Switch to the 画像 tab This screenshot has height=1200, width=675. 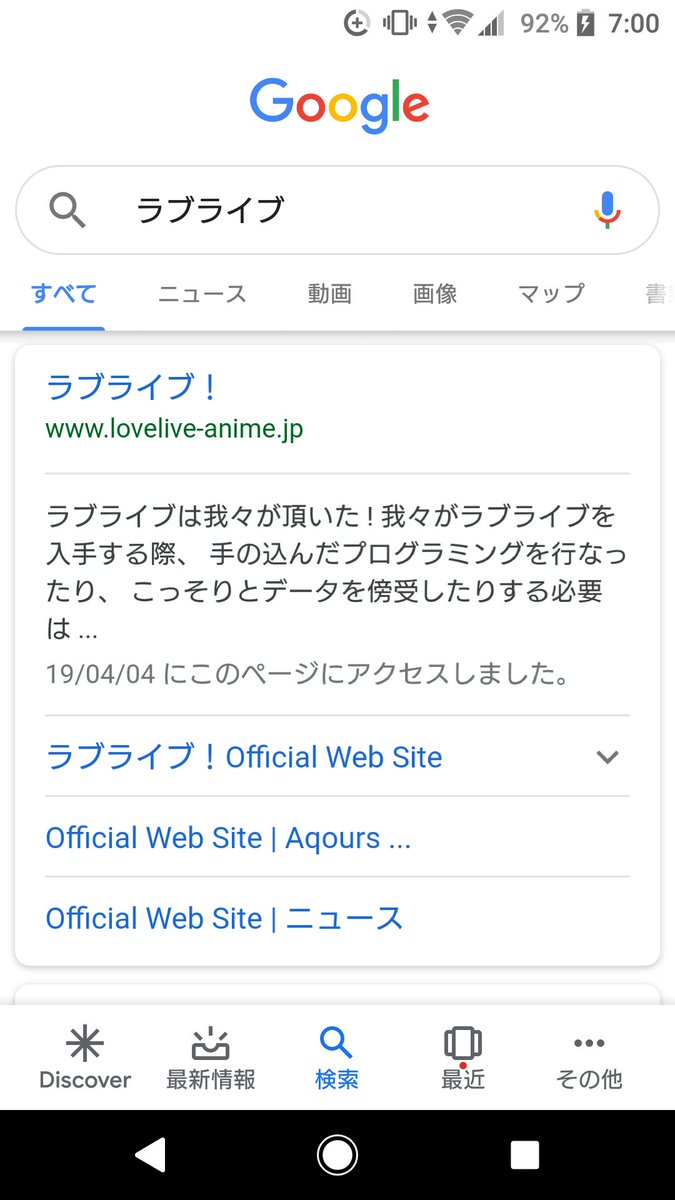click(435, 294)
